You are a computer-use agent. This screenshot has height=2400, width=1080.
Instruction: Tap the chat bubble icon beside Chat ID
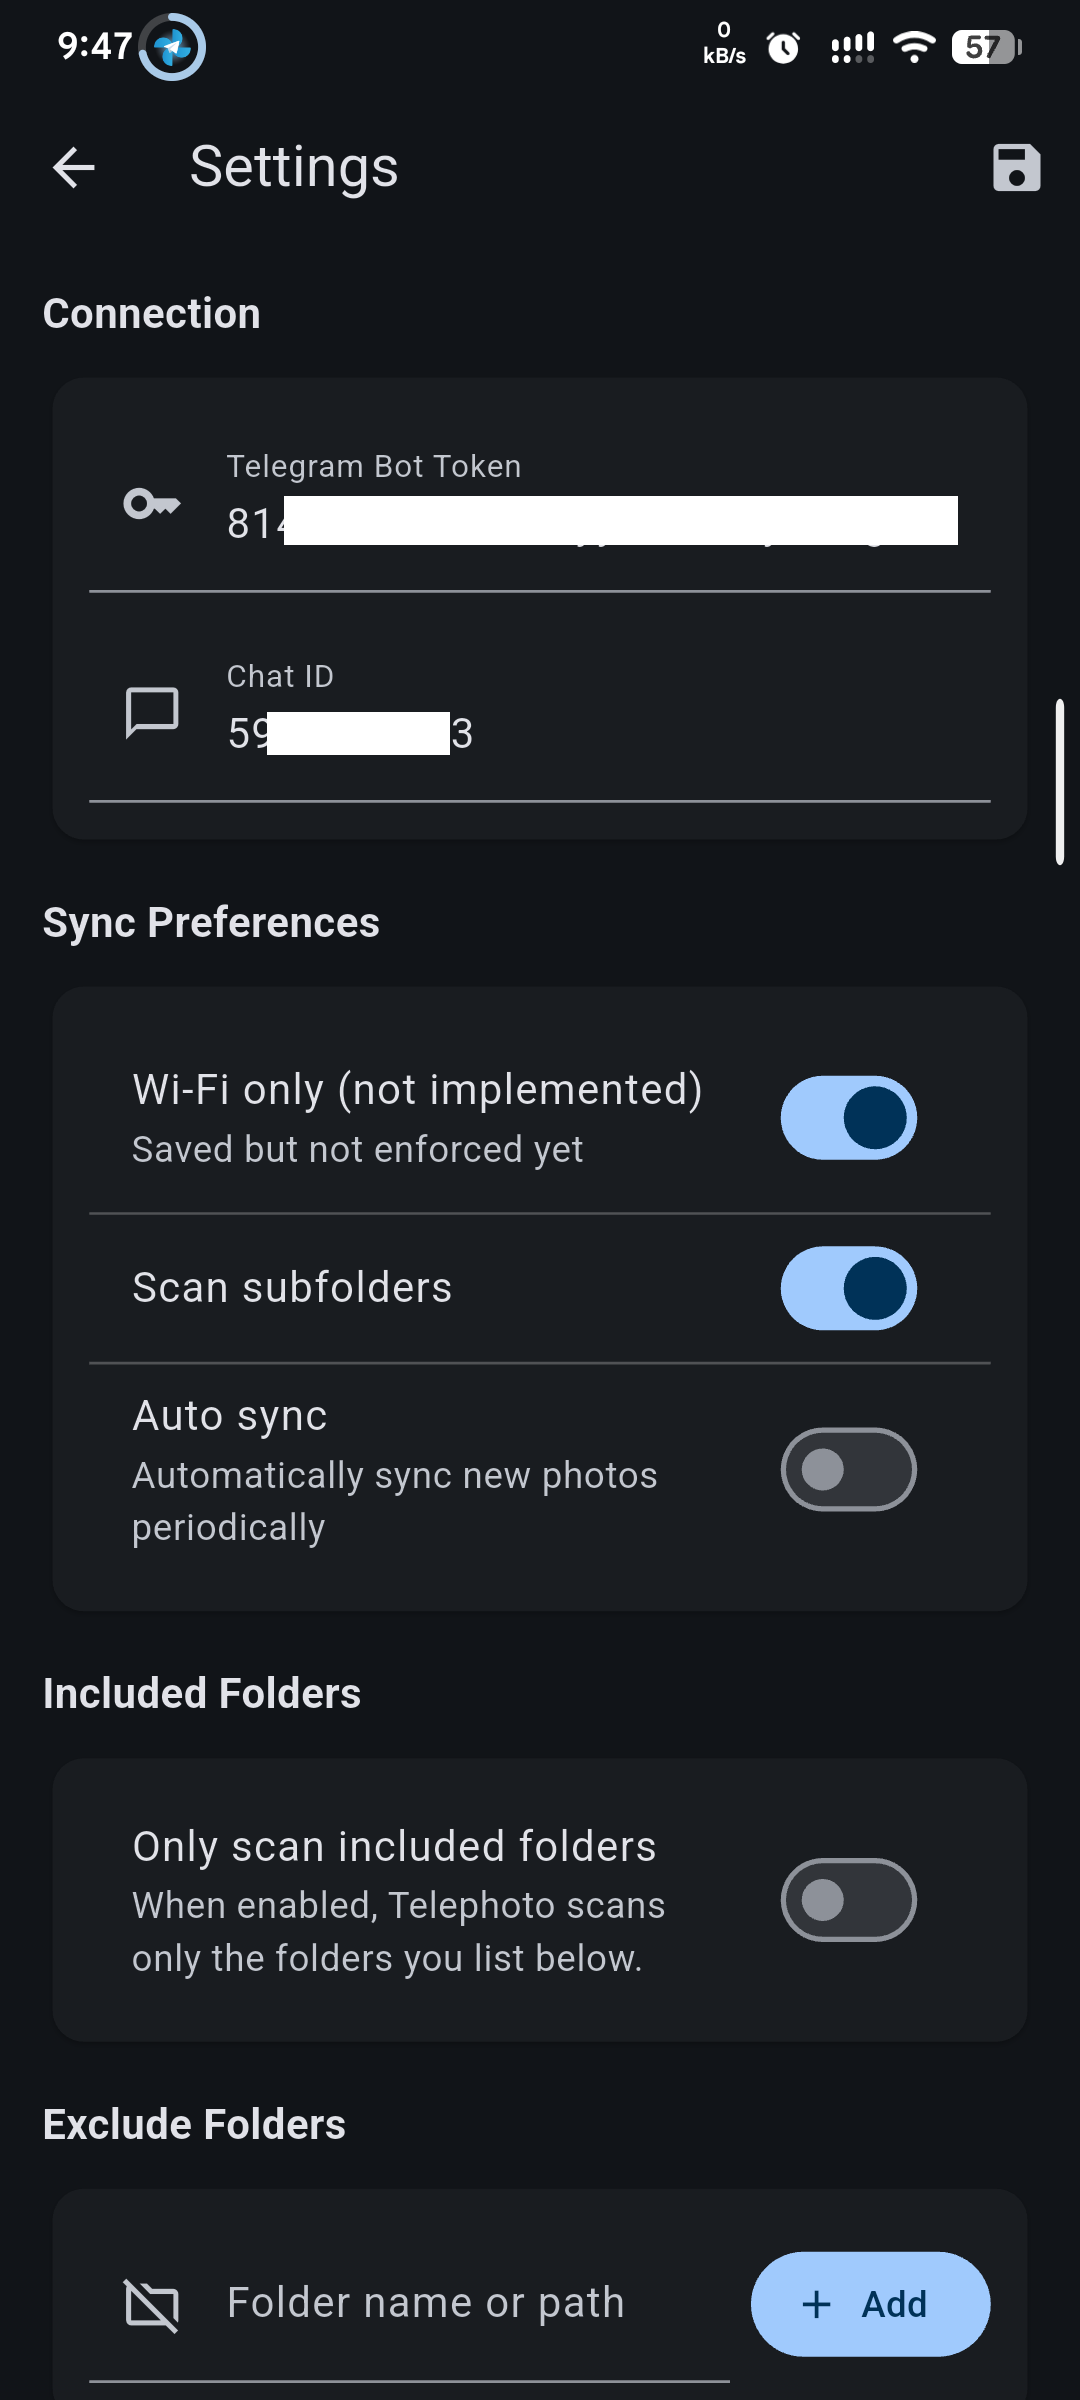(x=152, y=713)
